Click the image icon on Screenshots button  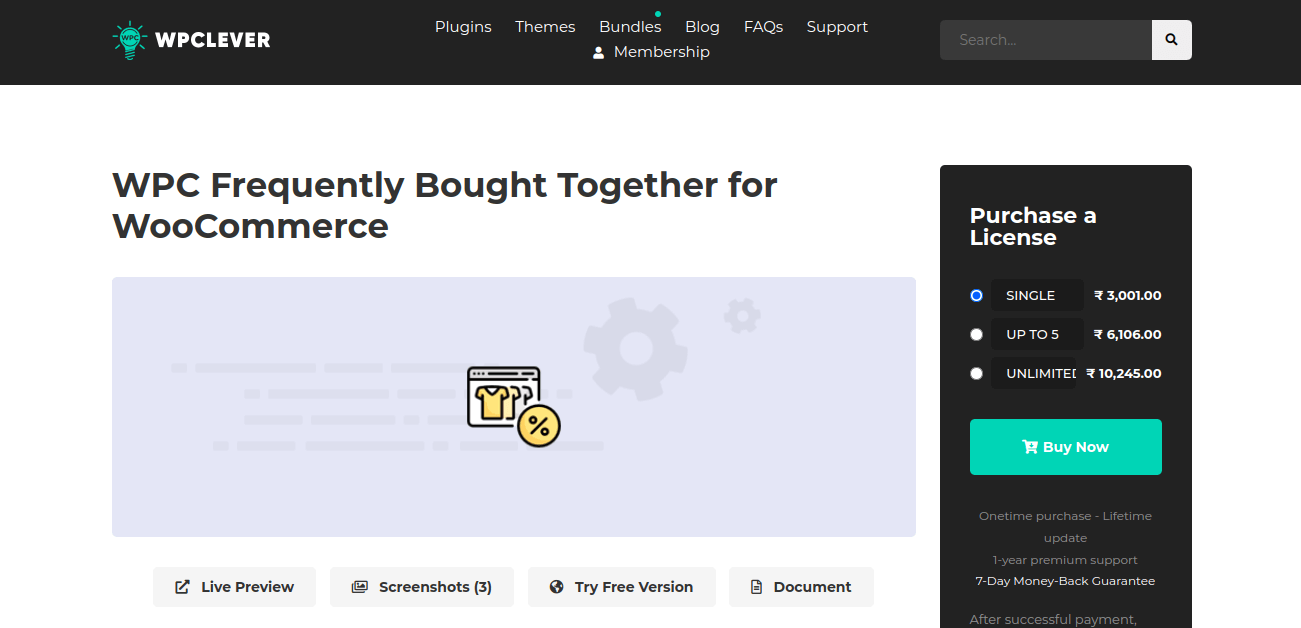click(x=360, y=586)
